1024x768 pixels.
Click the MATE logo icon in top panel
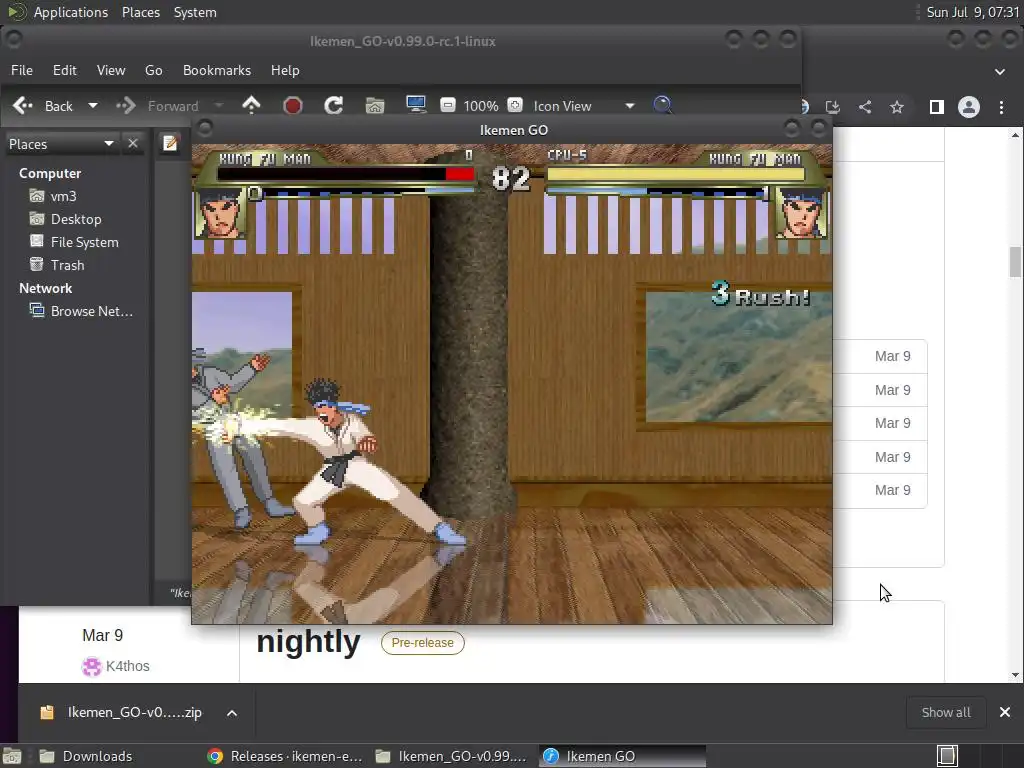16,12
